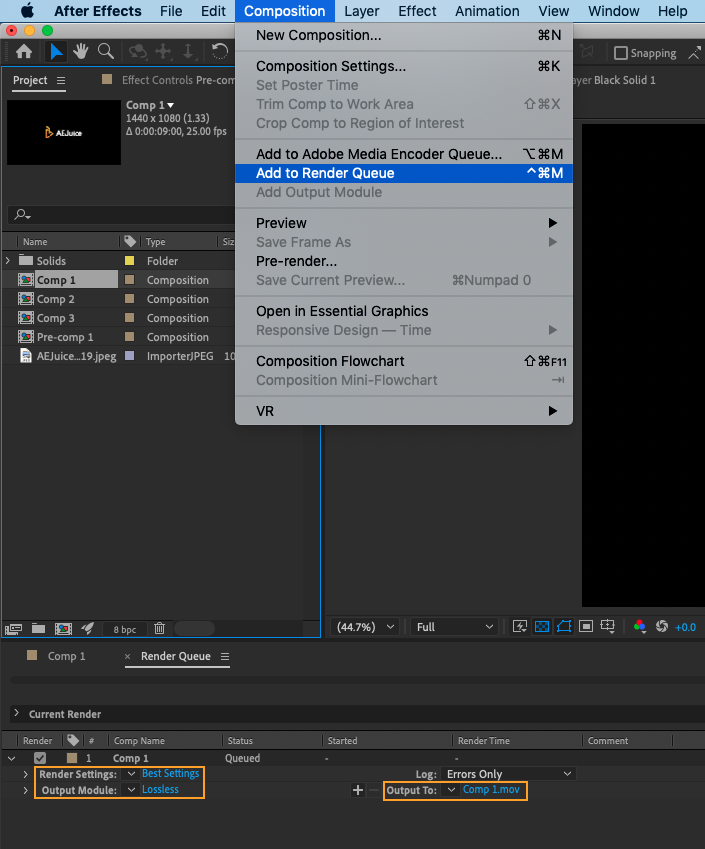Choose New Composition menu item

pyautogui.click(x=404, y=35)
